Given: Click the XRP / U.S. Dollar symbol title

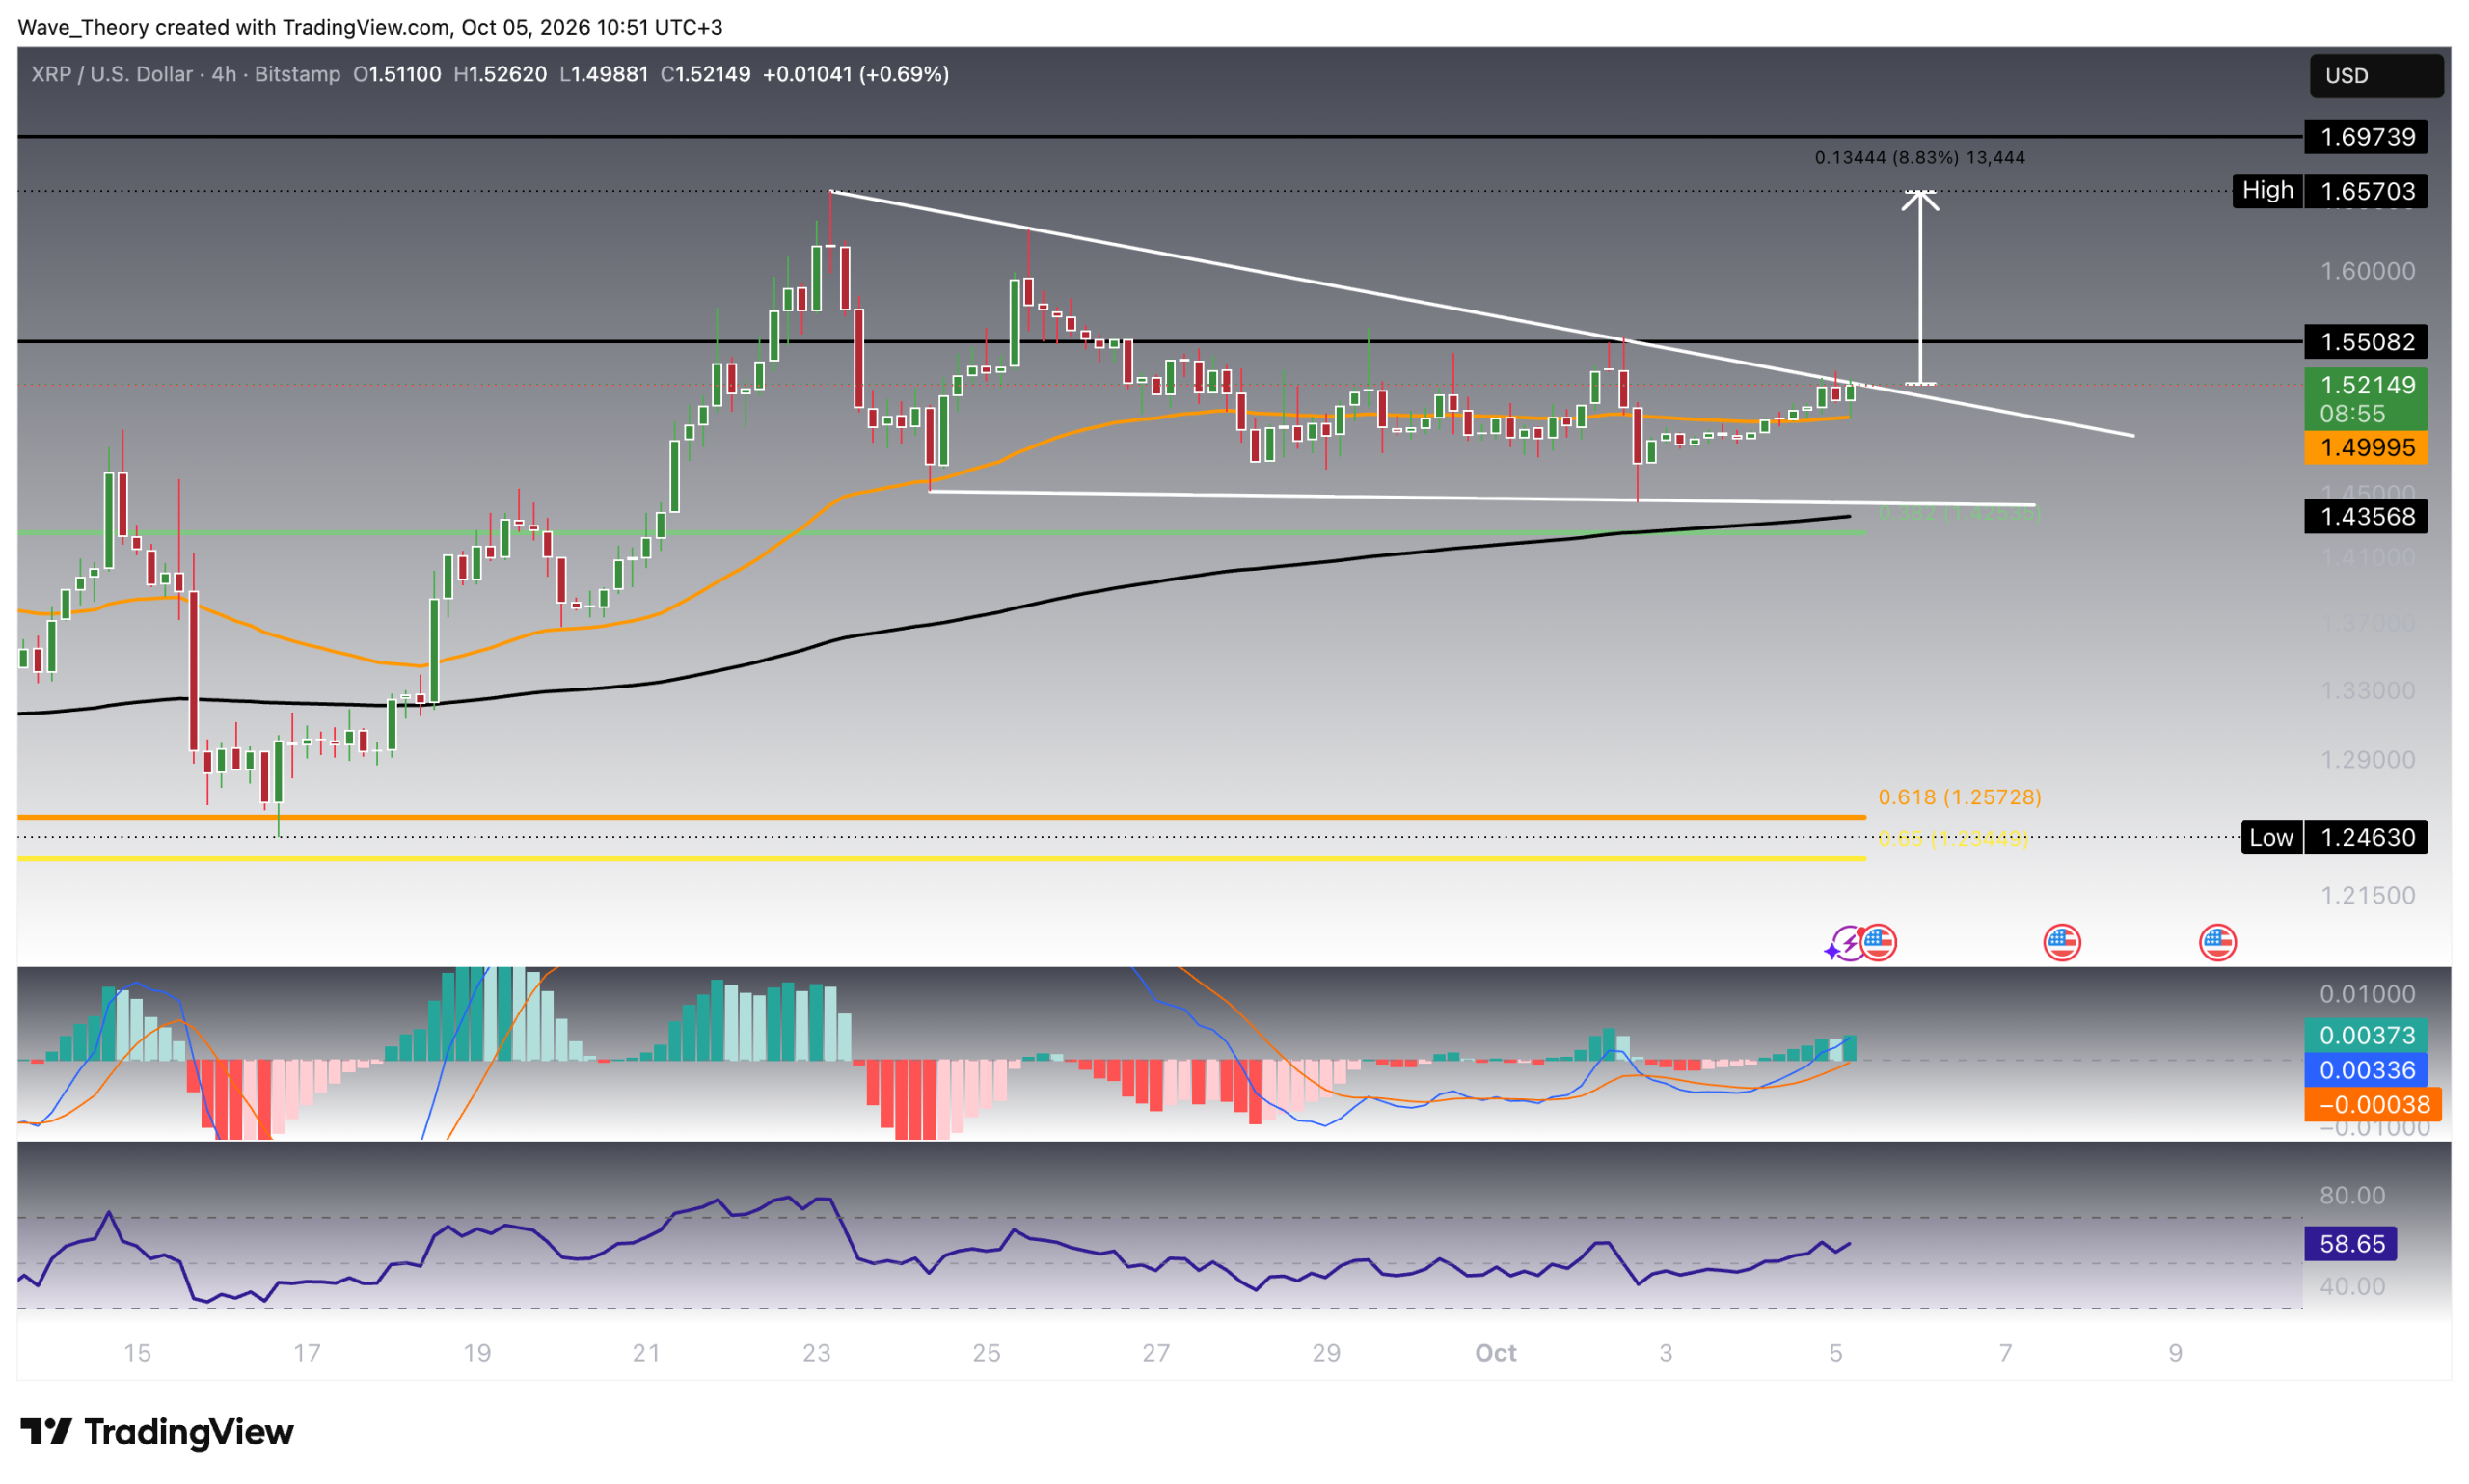Looking at the screenshot, I should [x=112, y=74].
